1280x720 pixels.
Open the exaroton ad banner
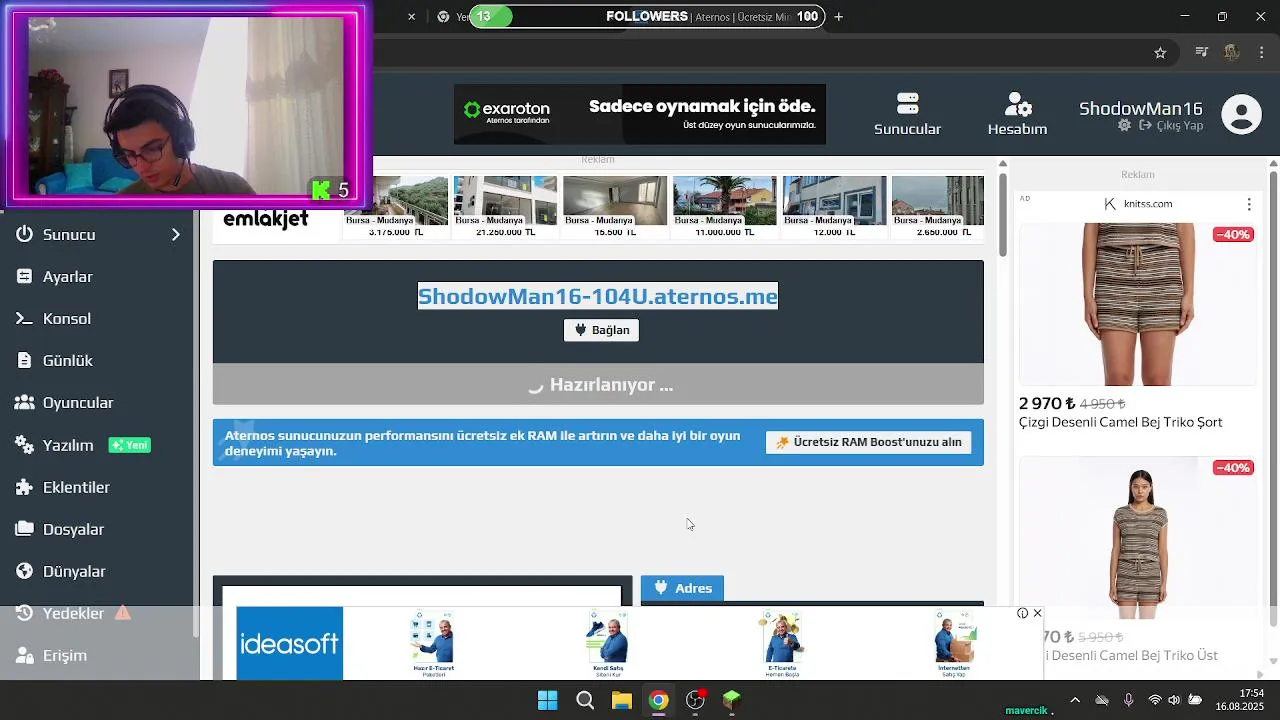[640, 114]
